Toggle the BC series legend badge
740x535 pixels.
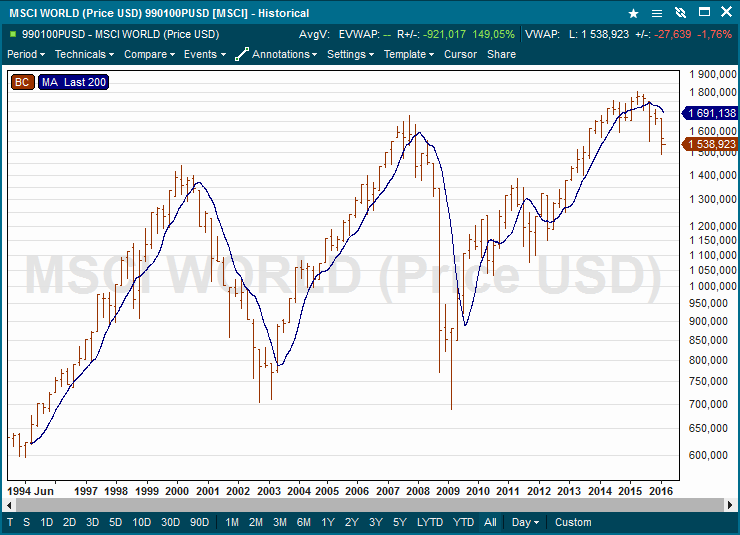[x=22, y=82]
